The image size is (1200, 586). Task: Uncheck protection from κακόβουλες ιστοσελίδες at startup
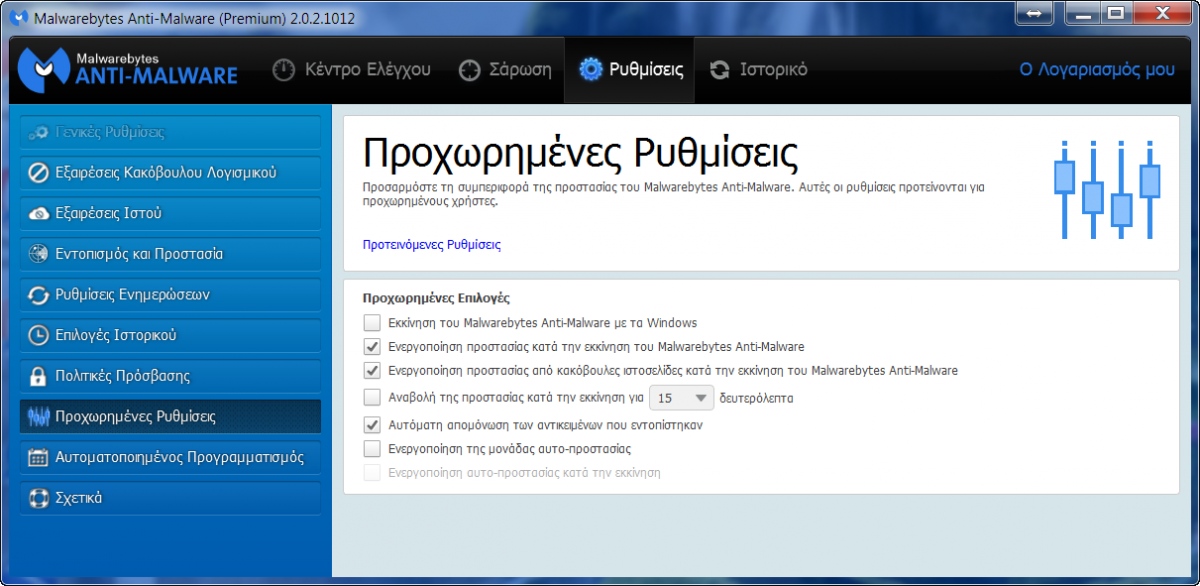(x=372, y=371)
